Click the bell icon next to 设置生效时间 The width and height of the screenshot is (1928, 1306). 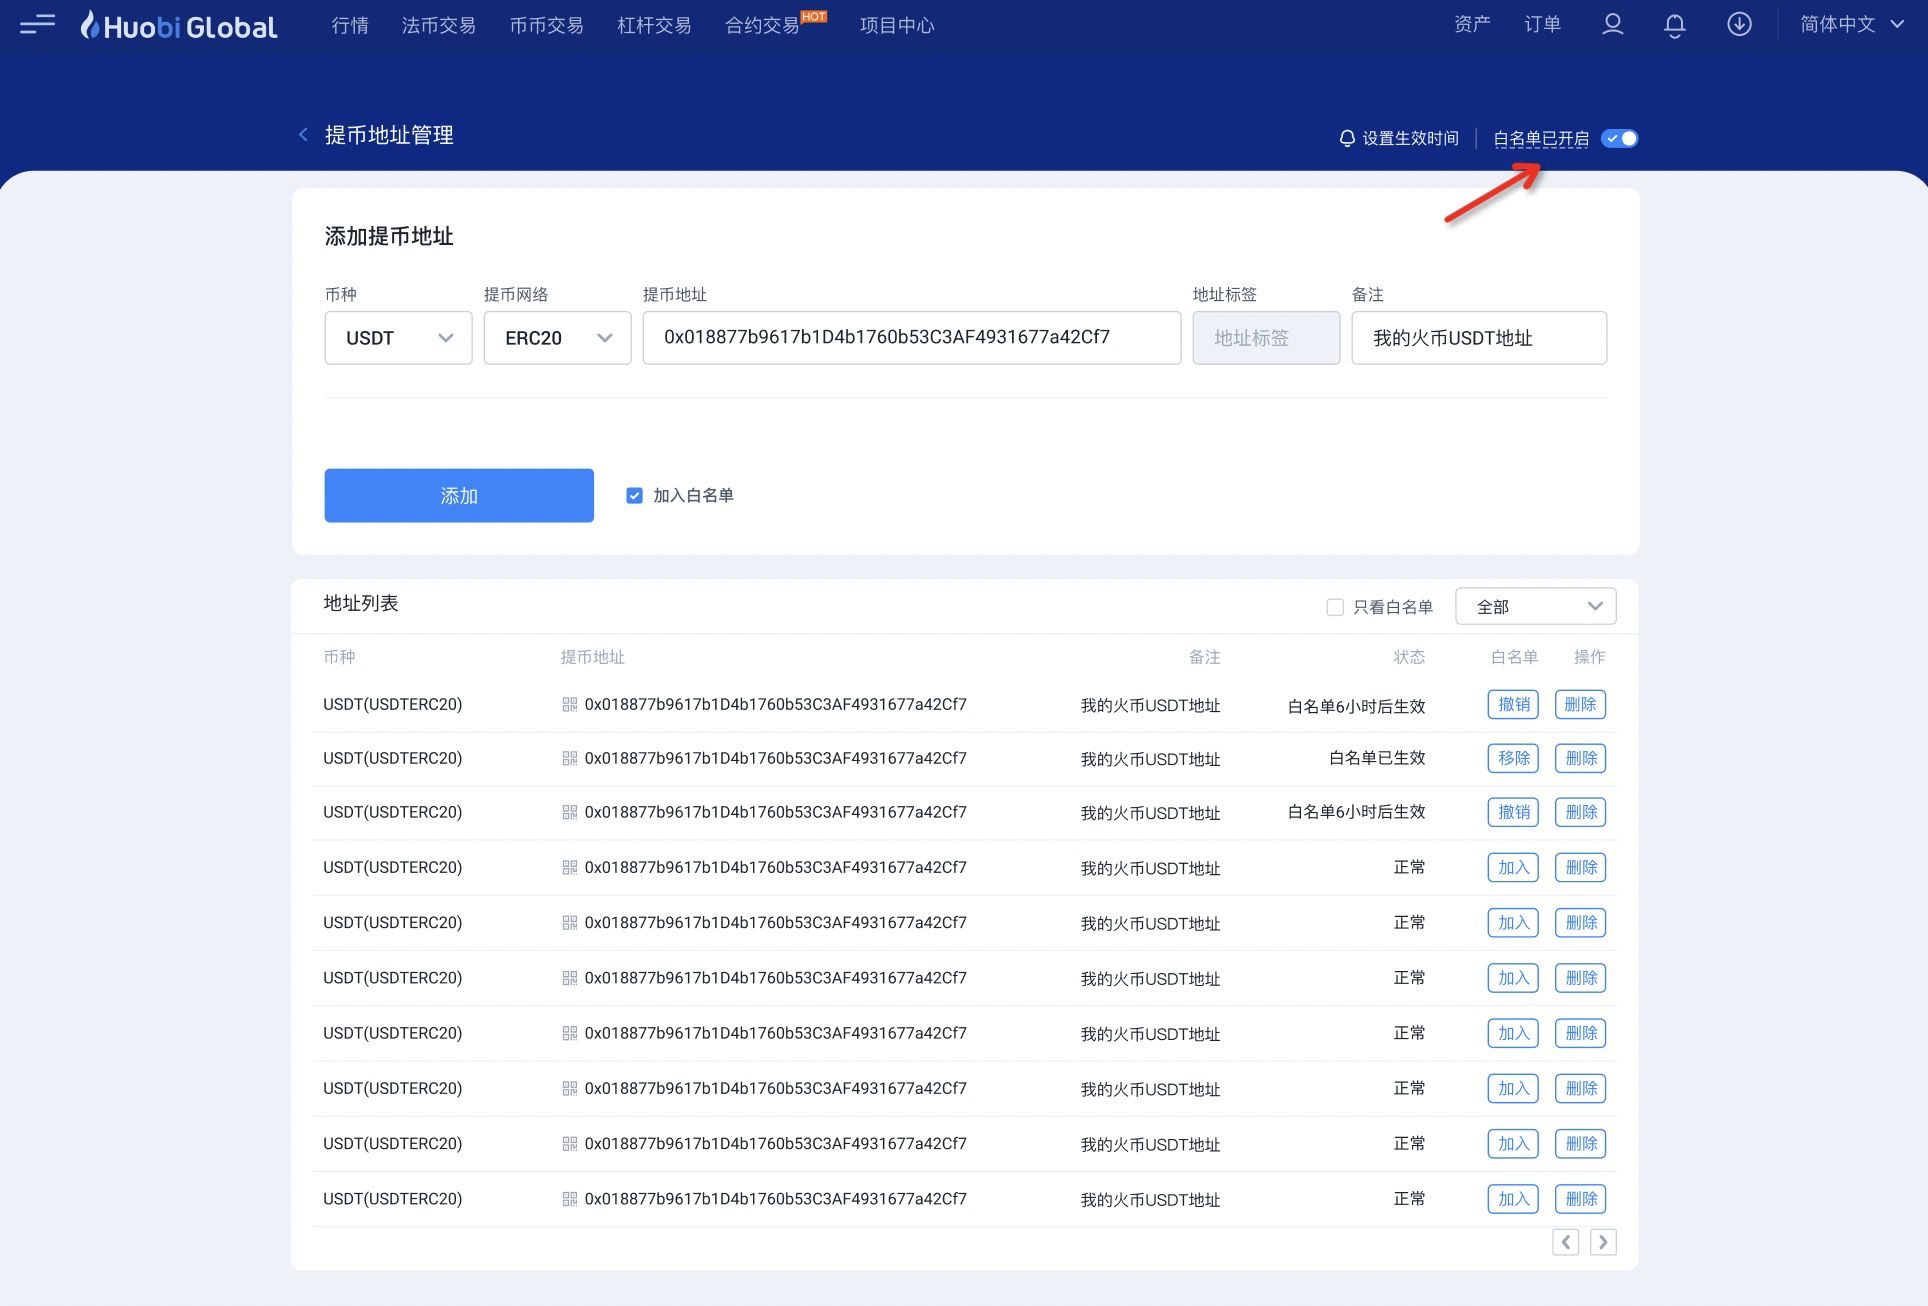tap(1347, 138)
